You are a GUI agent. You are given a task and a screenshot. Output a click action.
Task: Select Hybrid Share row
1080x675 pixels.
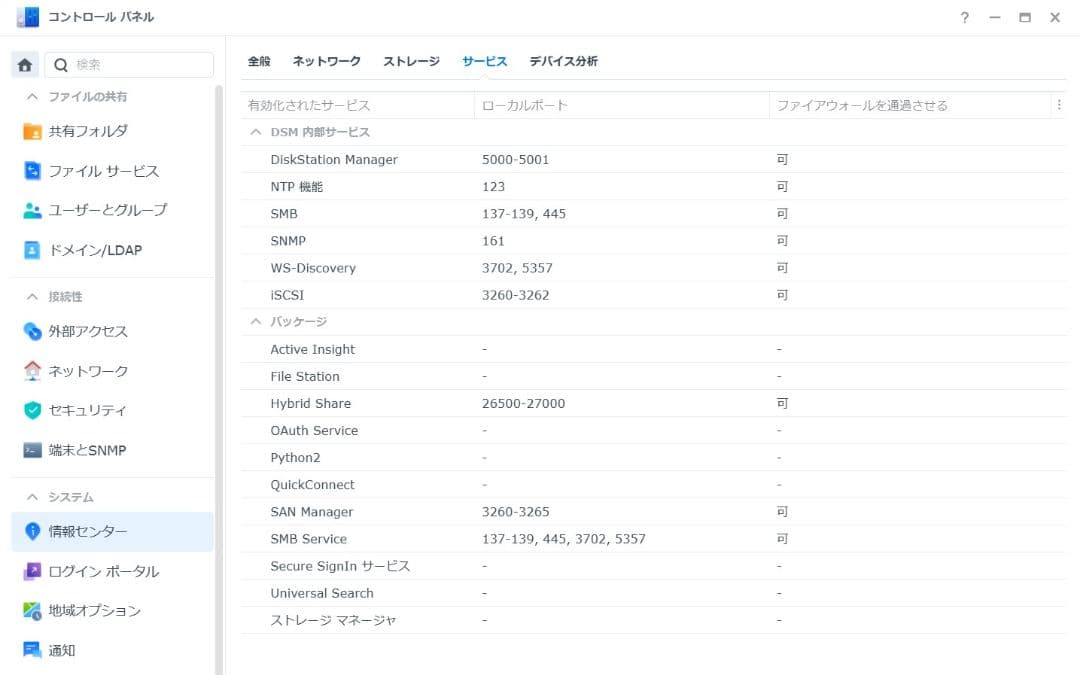(x=653, y=403)
